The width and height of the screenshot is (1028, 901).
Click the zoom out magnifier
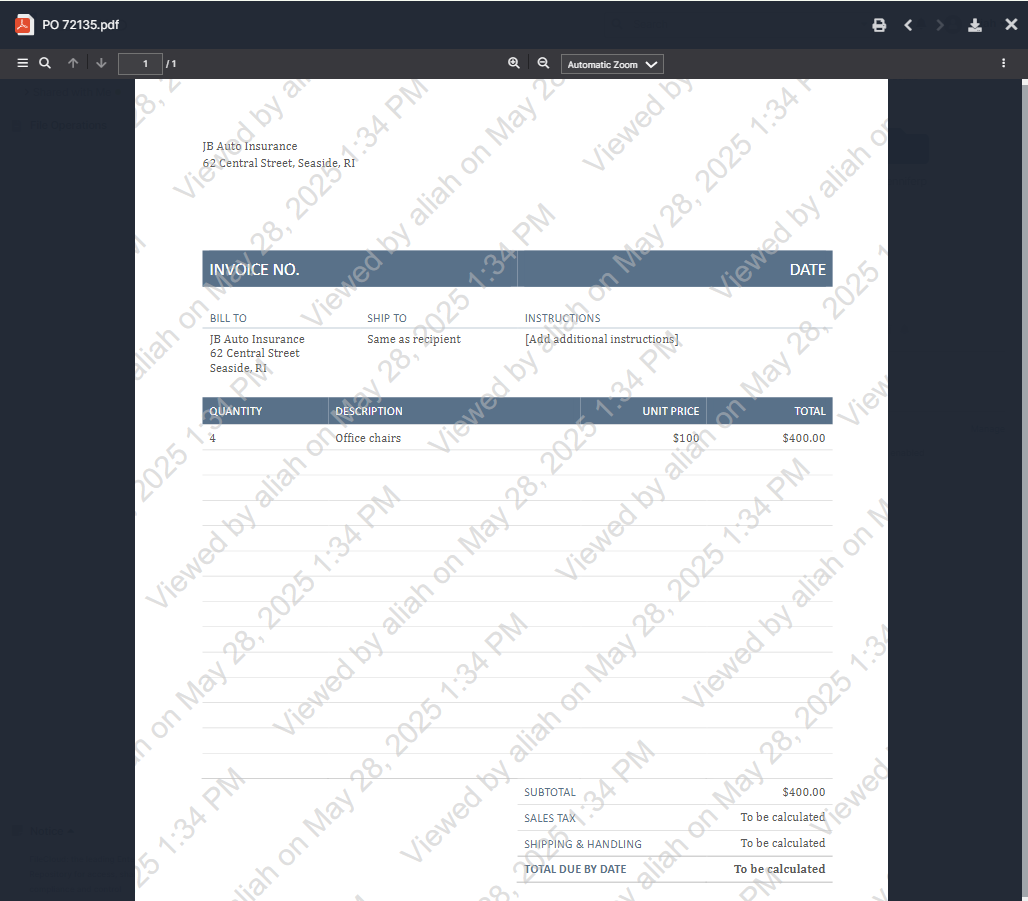pos(543,63)
